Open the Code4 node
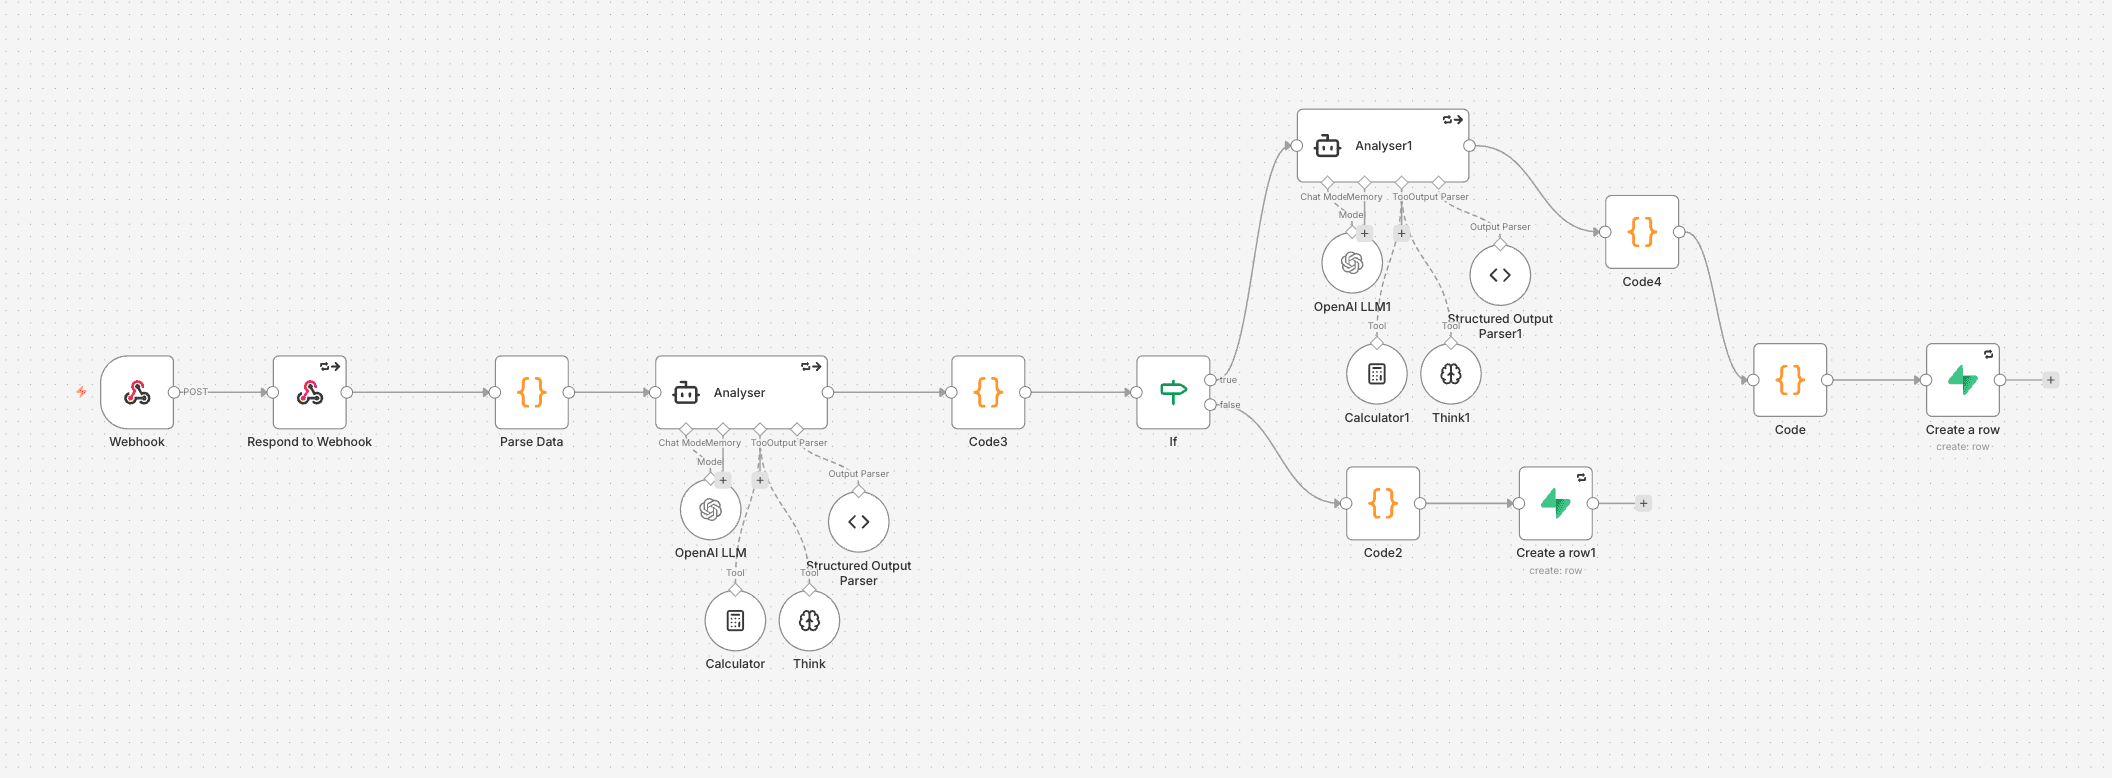 [1641, 232]
